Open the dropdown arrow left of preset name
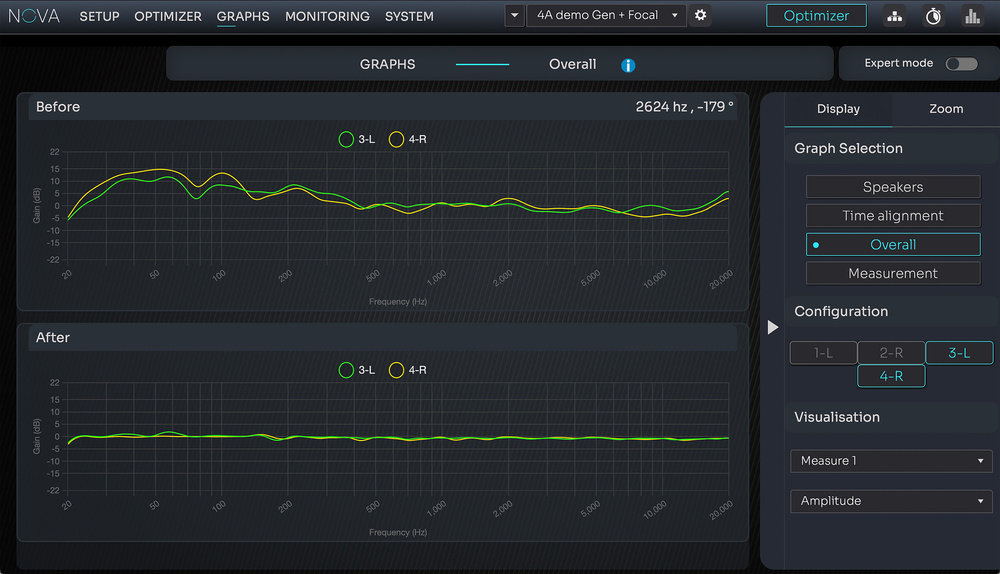Screen dimensions: 1000x574 tap(514, 15)
